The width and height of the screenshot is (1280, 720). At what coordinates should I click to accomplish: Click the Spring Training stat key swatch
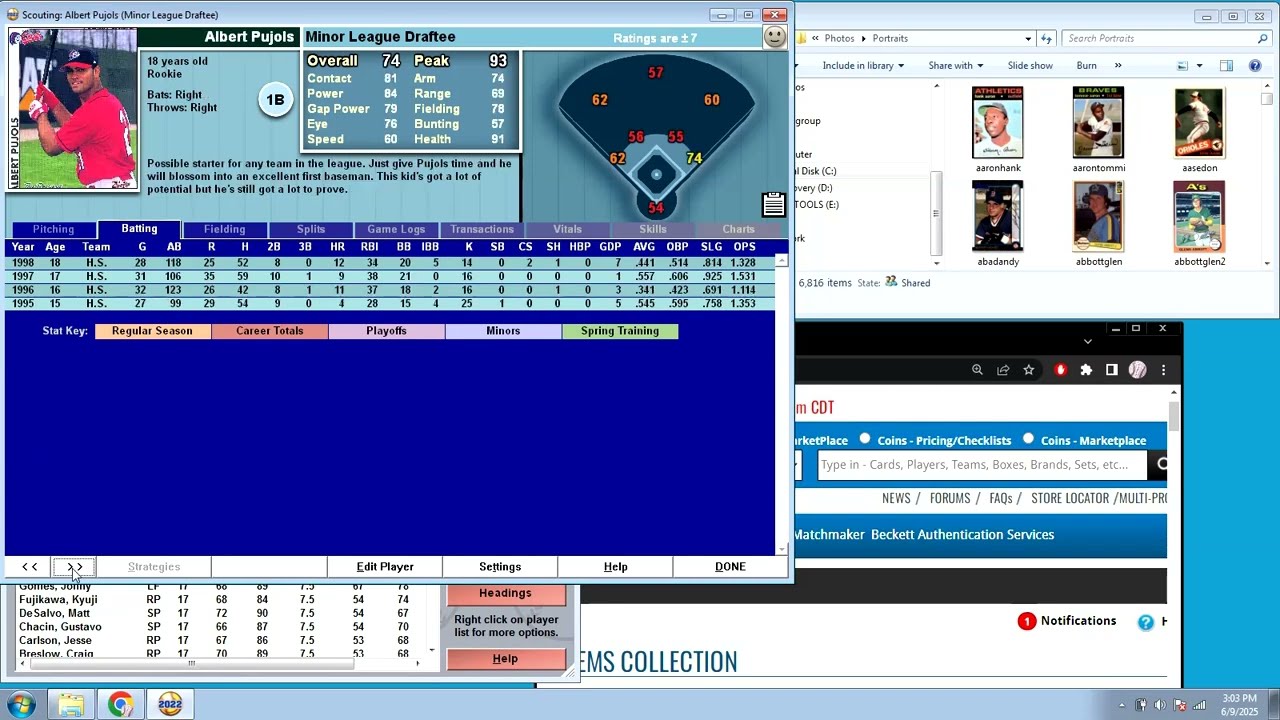[x=620, y=331]
